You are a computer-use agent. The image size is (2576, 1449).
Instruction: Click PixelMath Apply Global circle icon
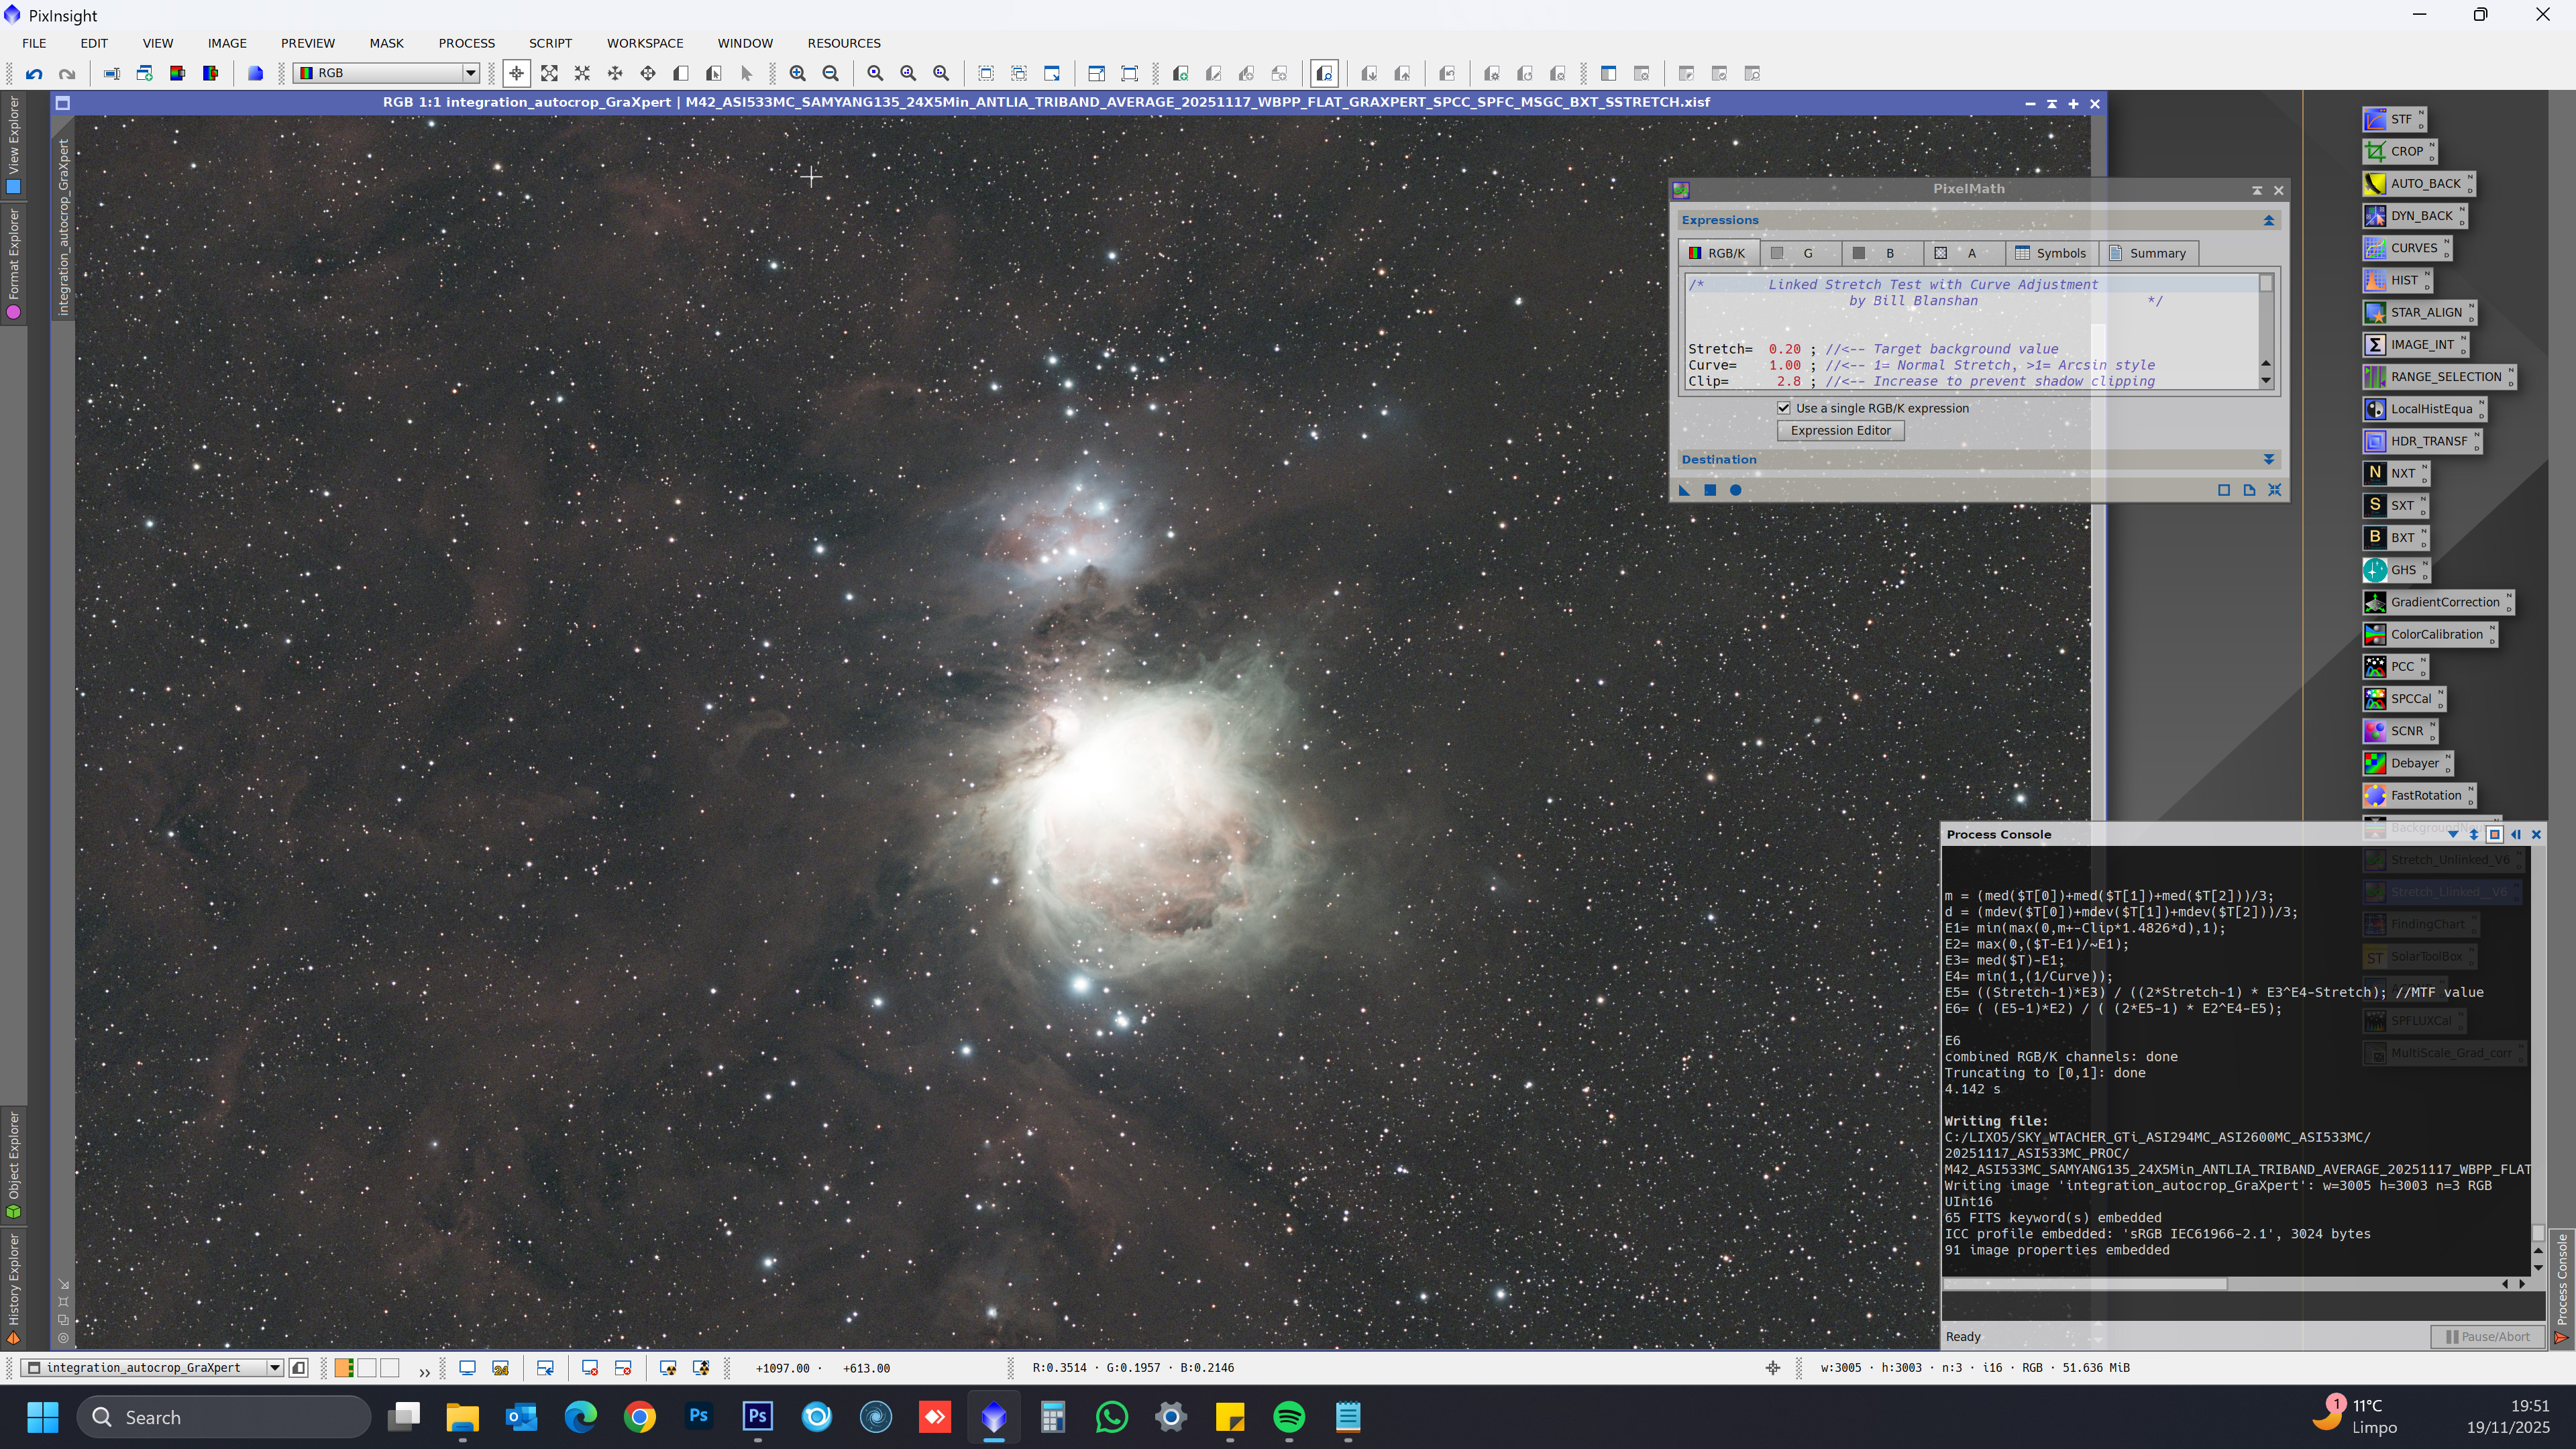tap(1735, 490)
